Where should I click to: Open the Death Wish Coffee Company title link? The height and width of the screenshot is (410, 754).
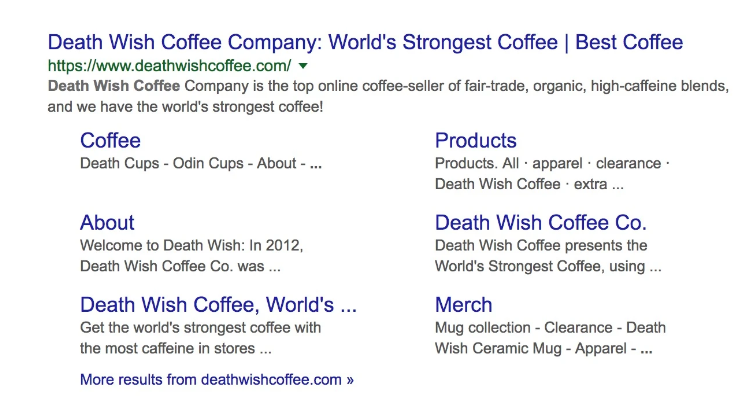tap(365, 43)
